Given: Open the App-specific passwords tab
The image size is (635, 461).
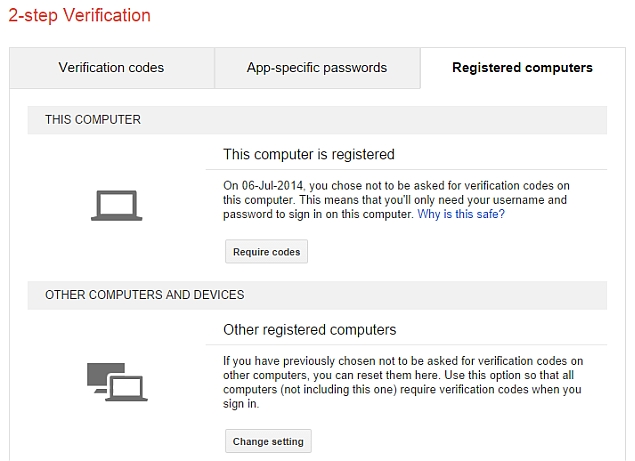Looking at the screenshot, I should click(317, 68).
